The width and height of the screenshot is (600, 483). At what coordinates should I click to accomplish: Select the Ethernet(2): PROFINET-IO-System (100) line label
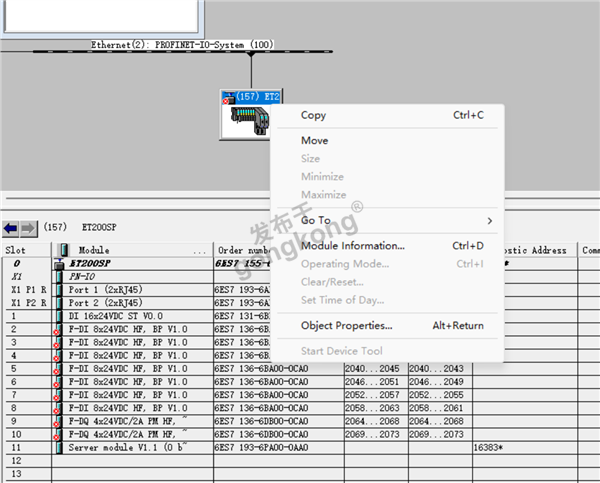(x=182, y=45)
